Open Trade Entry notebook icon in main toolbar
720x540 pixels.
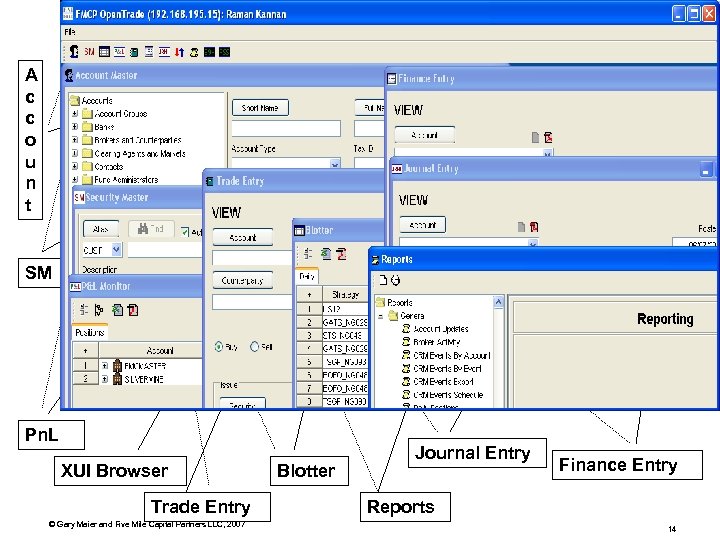tap(134, 52)
